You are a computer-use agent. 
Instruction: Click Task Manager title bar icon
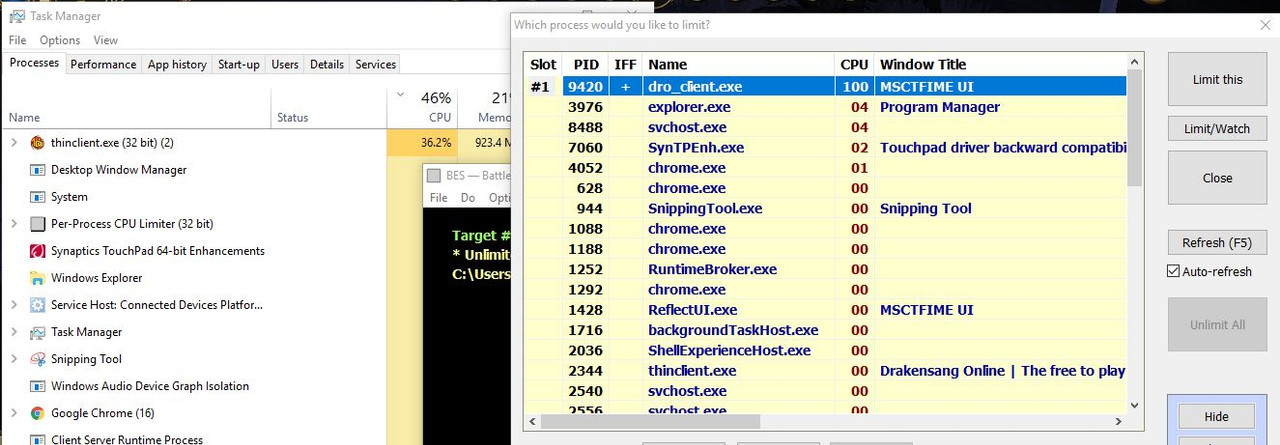16,16
